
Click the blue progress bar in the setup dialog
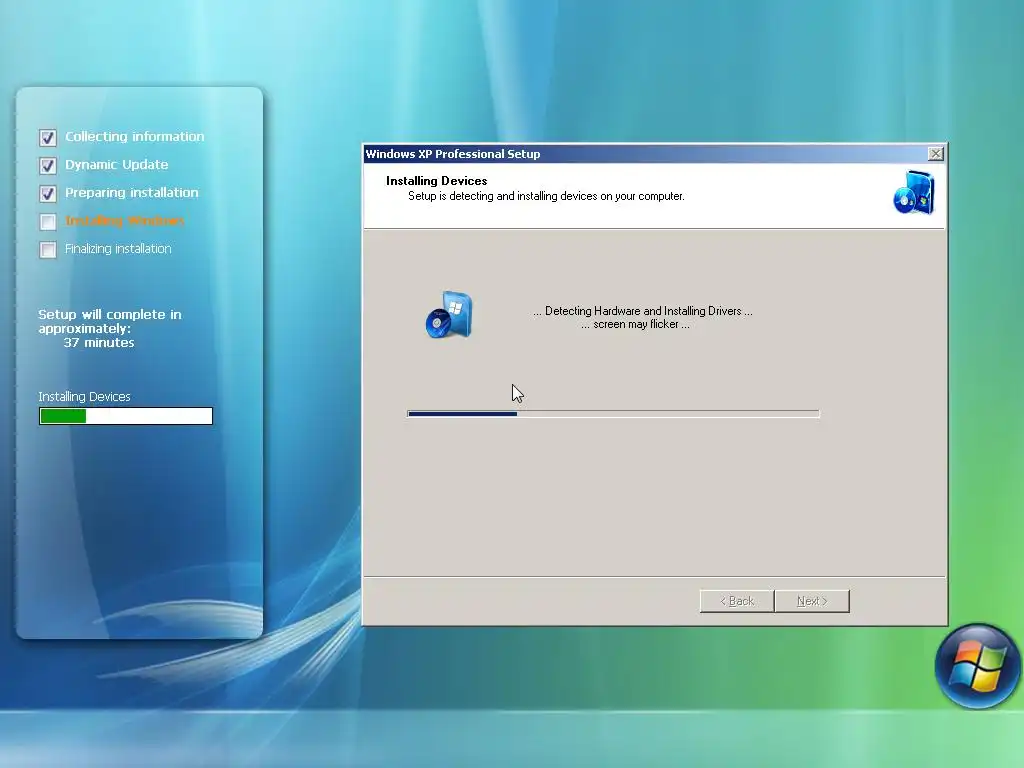click(x=613, y=413)
